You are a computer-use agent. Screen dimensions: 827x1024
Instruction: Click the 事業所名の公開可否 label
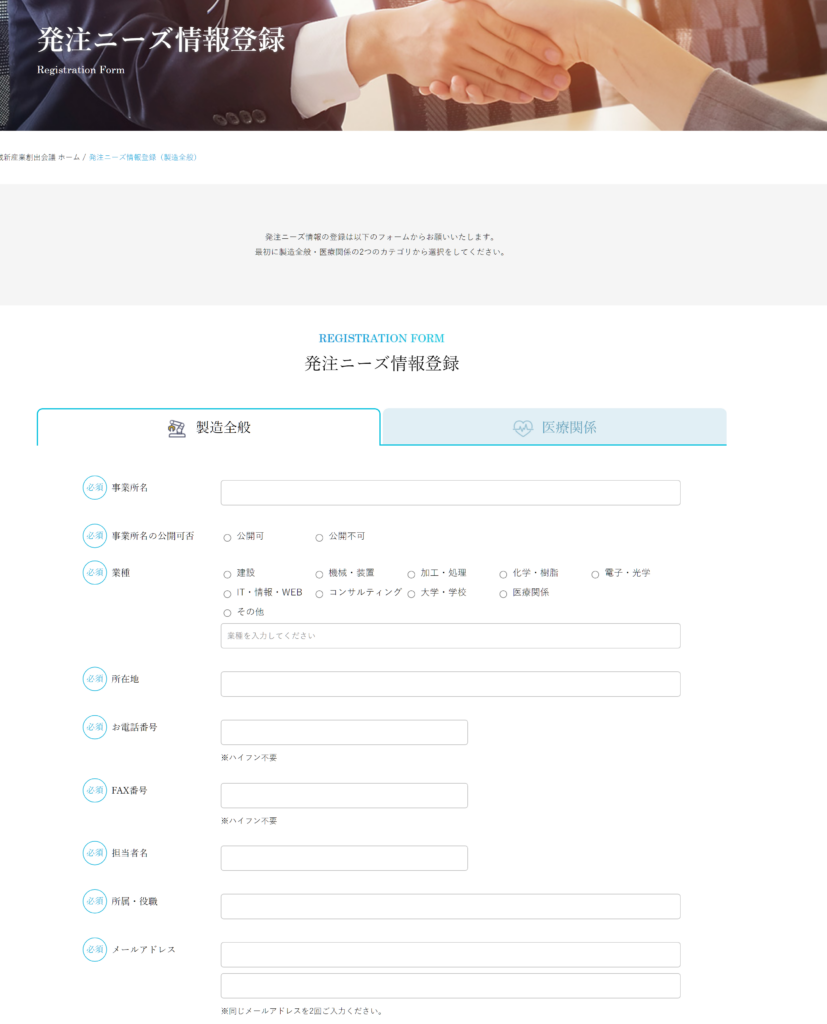click(153, 536)
